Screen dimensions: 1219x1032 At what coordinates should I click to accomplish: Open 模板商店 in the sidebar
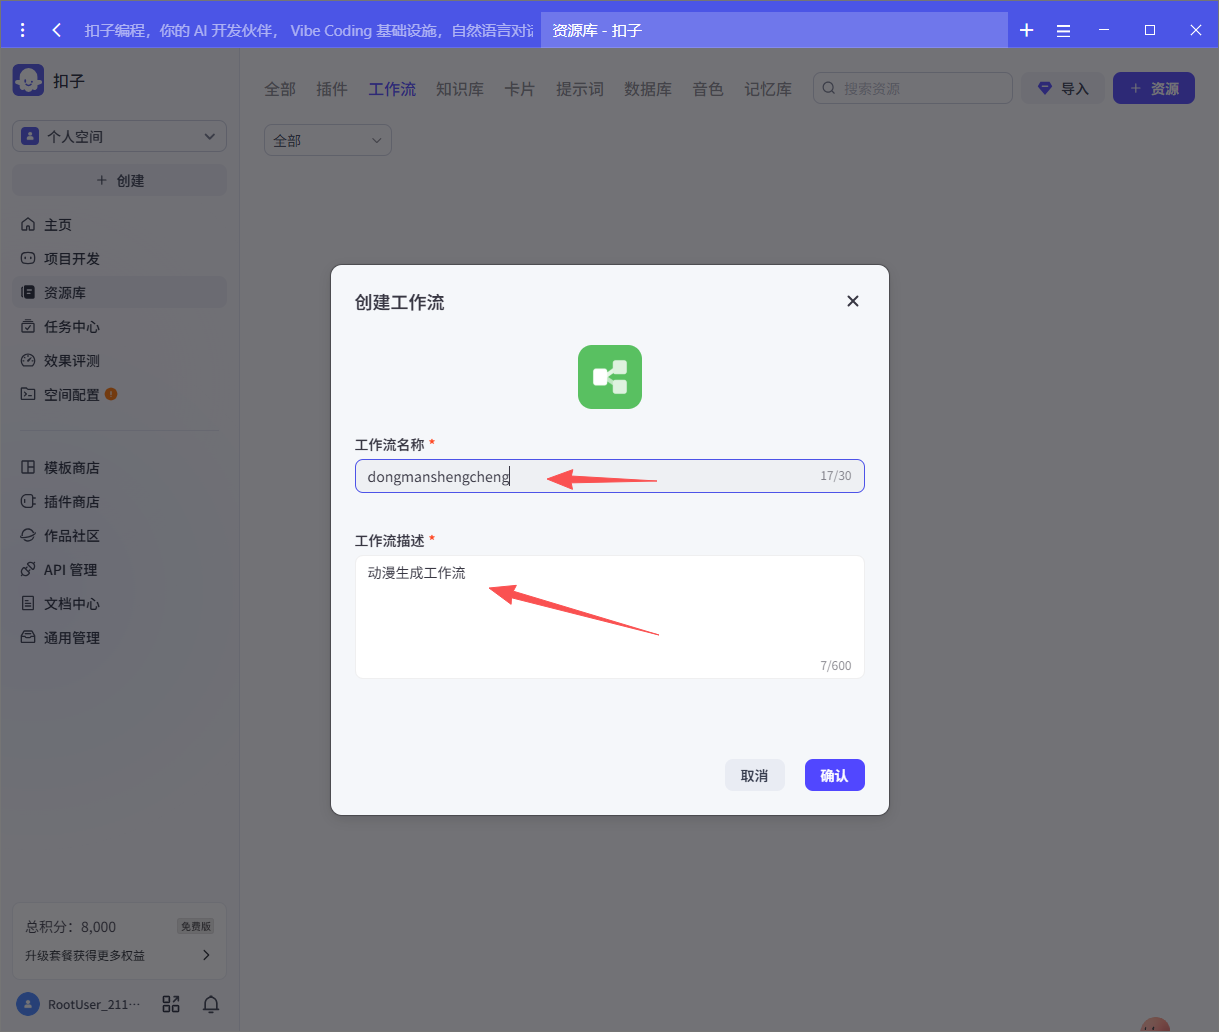71,468
